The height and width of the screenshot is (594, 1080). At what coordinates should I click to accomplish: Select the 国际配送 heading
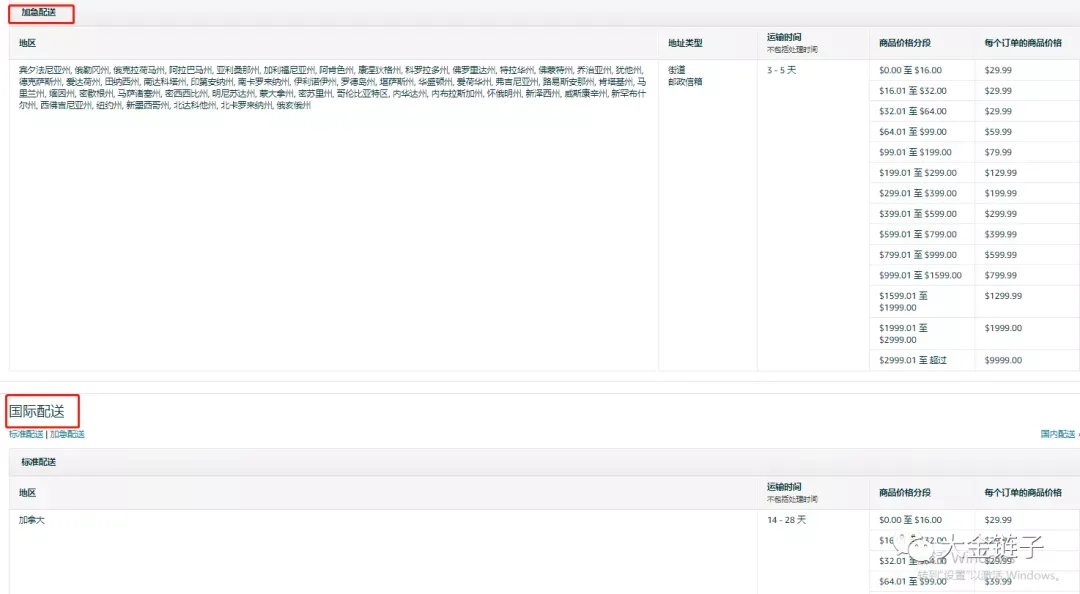point(37,411)
